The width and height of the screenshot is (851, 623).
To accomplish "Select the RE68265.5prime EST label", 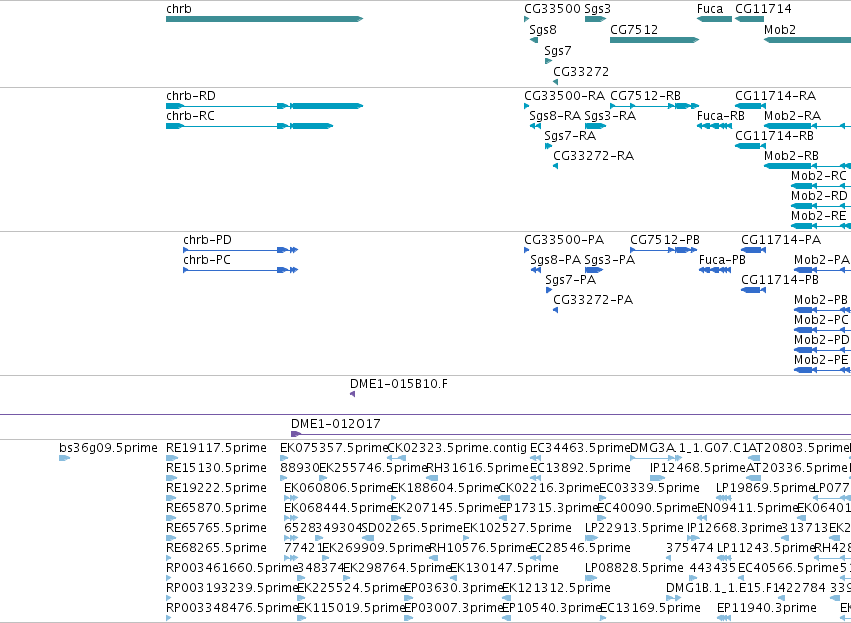I will 216,548.
